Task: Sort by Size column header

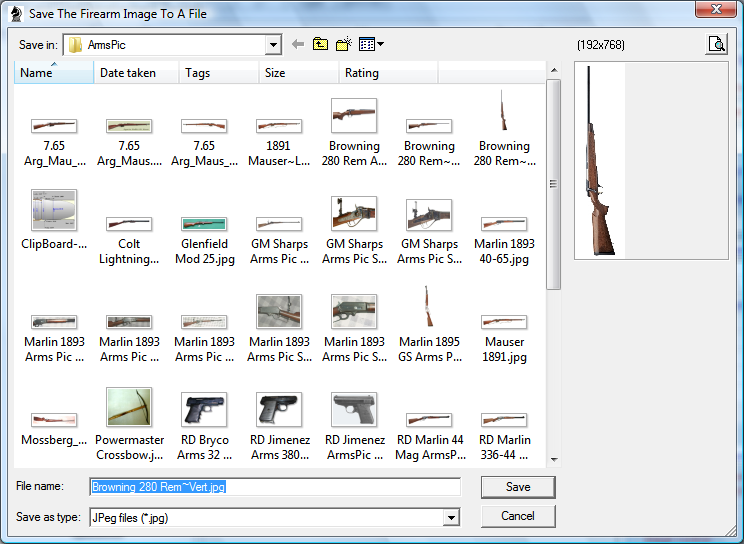Action: [x=299, y=73]
